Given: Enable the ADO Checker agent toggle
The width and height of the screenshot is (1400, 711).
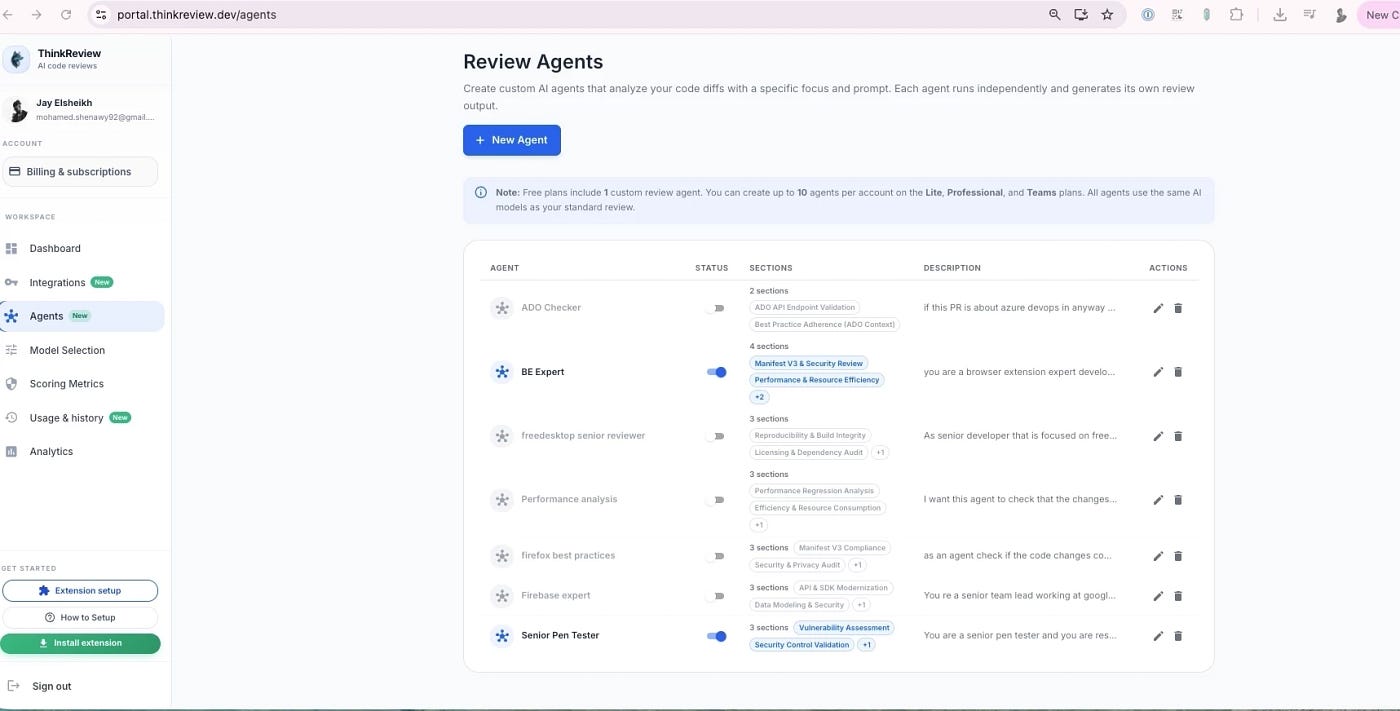Looking at the screenshot, I should click(717, 307).
